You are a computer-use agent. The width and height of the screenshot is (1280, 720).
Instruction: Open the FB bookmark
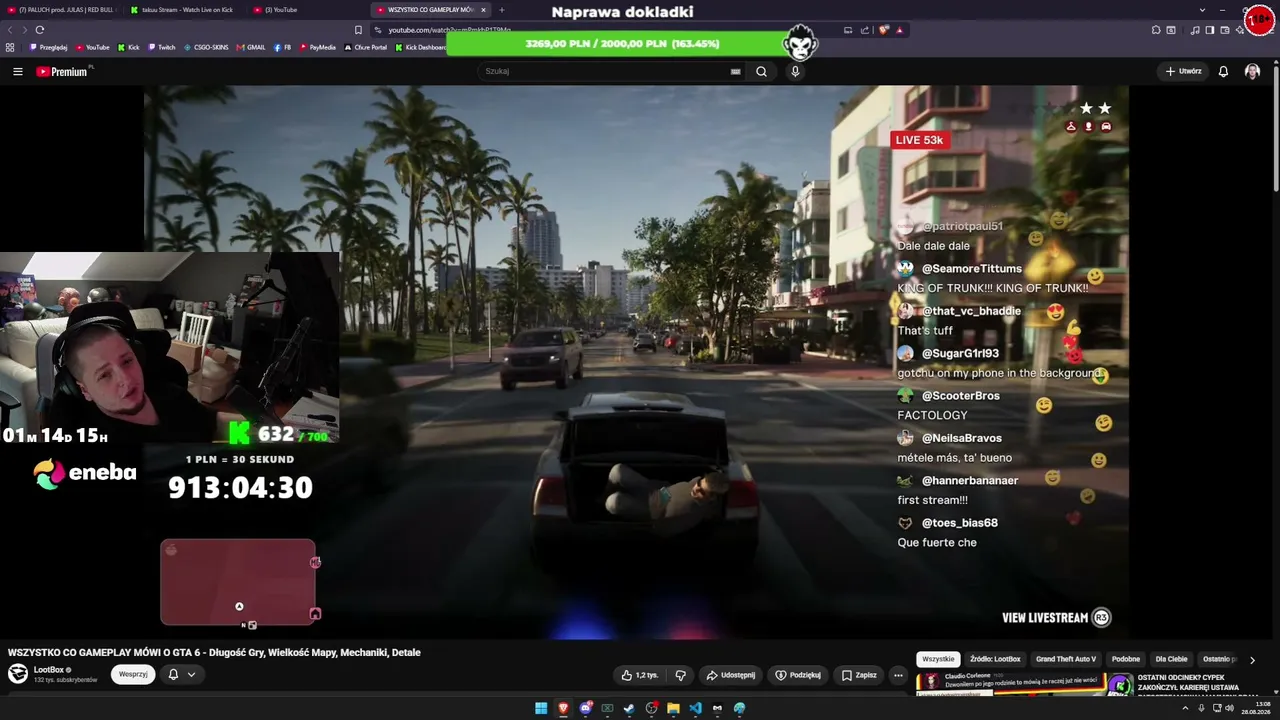pyautogui.click(x=282, y=47)
